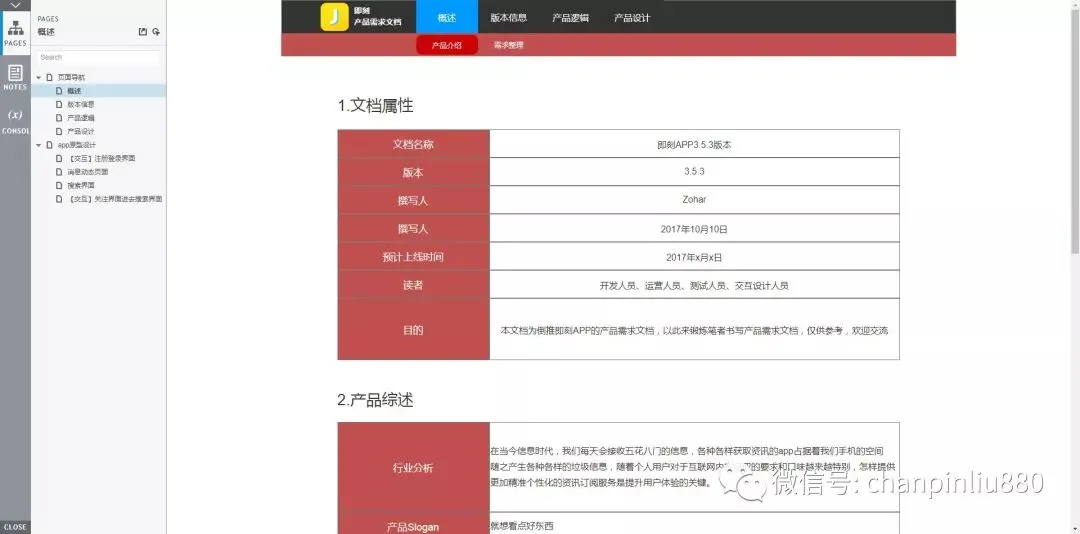The height and width of the screenshot is (534, 1080).
Task: Click the yellow J app logo
Action: click(x=334, y=17)
